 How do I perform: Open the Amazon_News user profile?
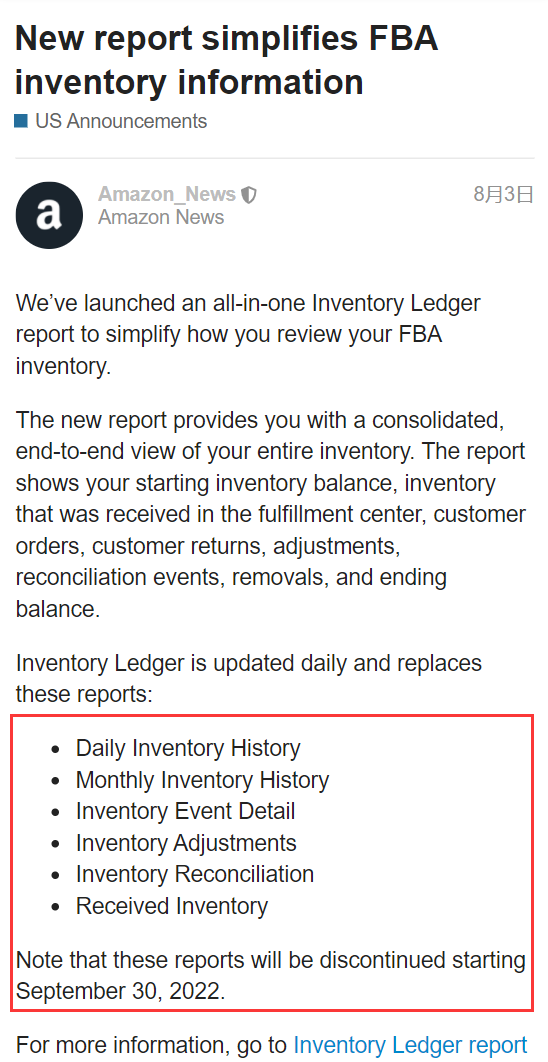tap(167, 194)
